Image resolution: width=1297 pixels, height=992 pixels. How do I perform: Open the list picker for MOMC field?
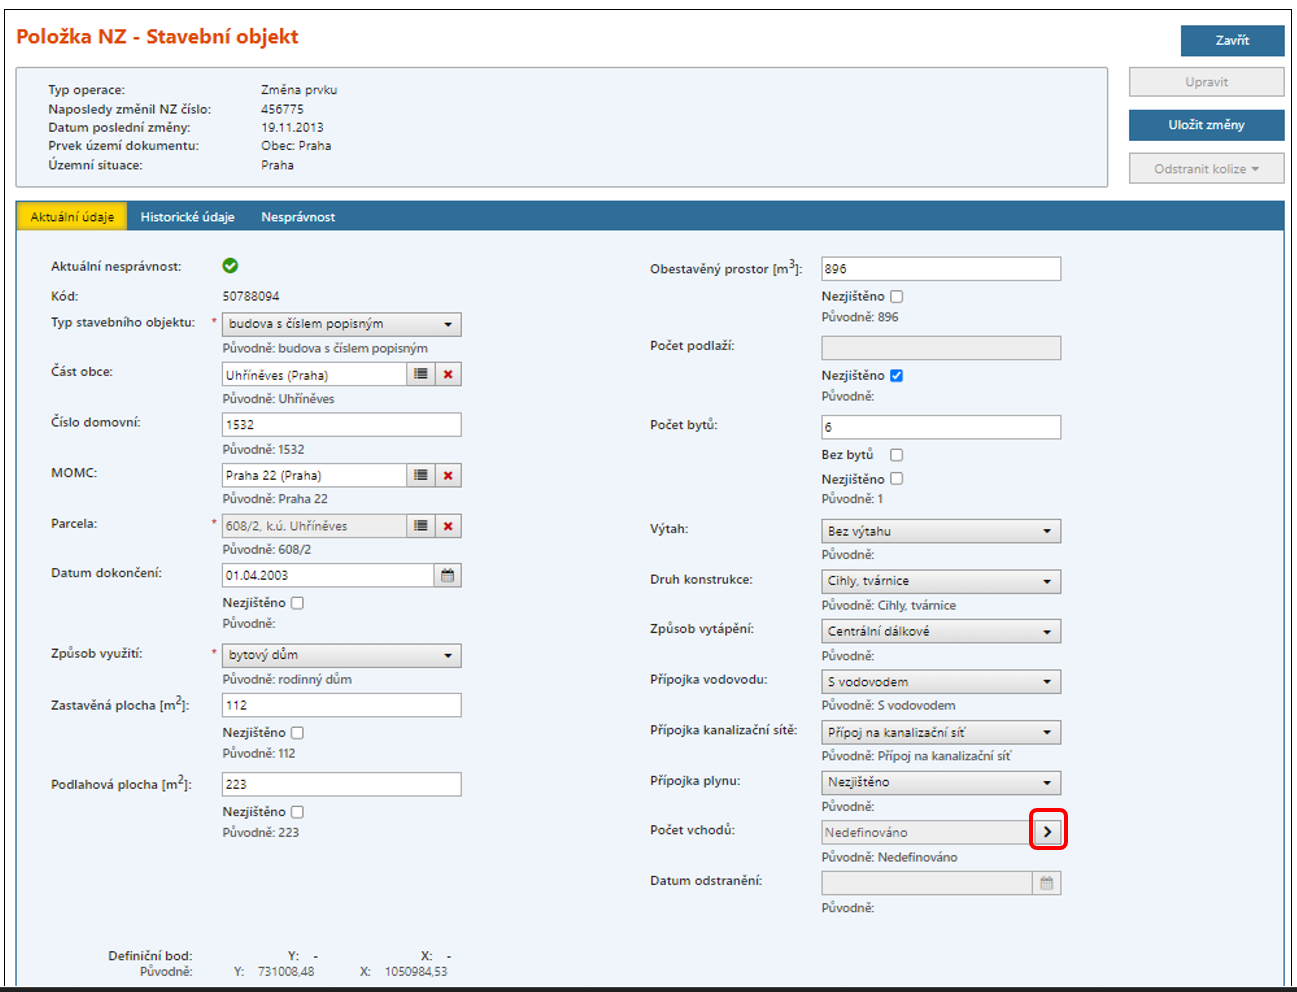click(x=421, y=475)
